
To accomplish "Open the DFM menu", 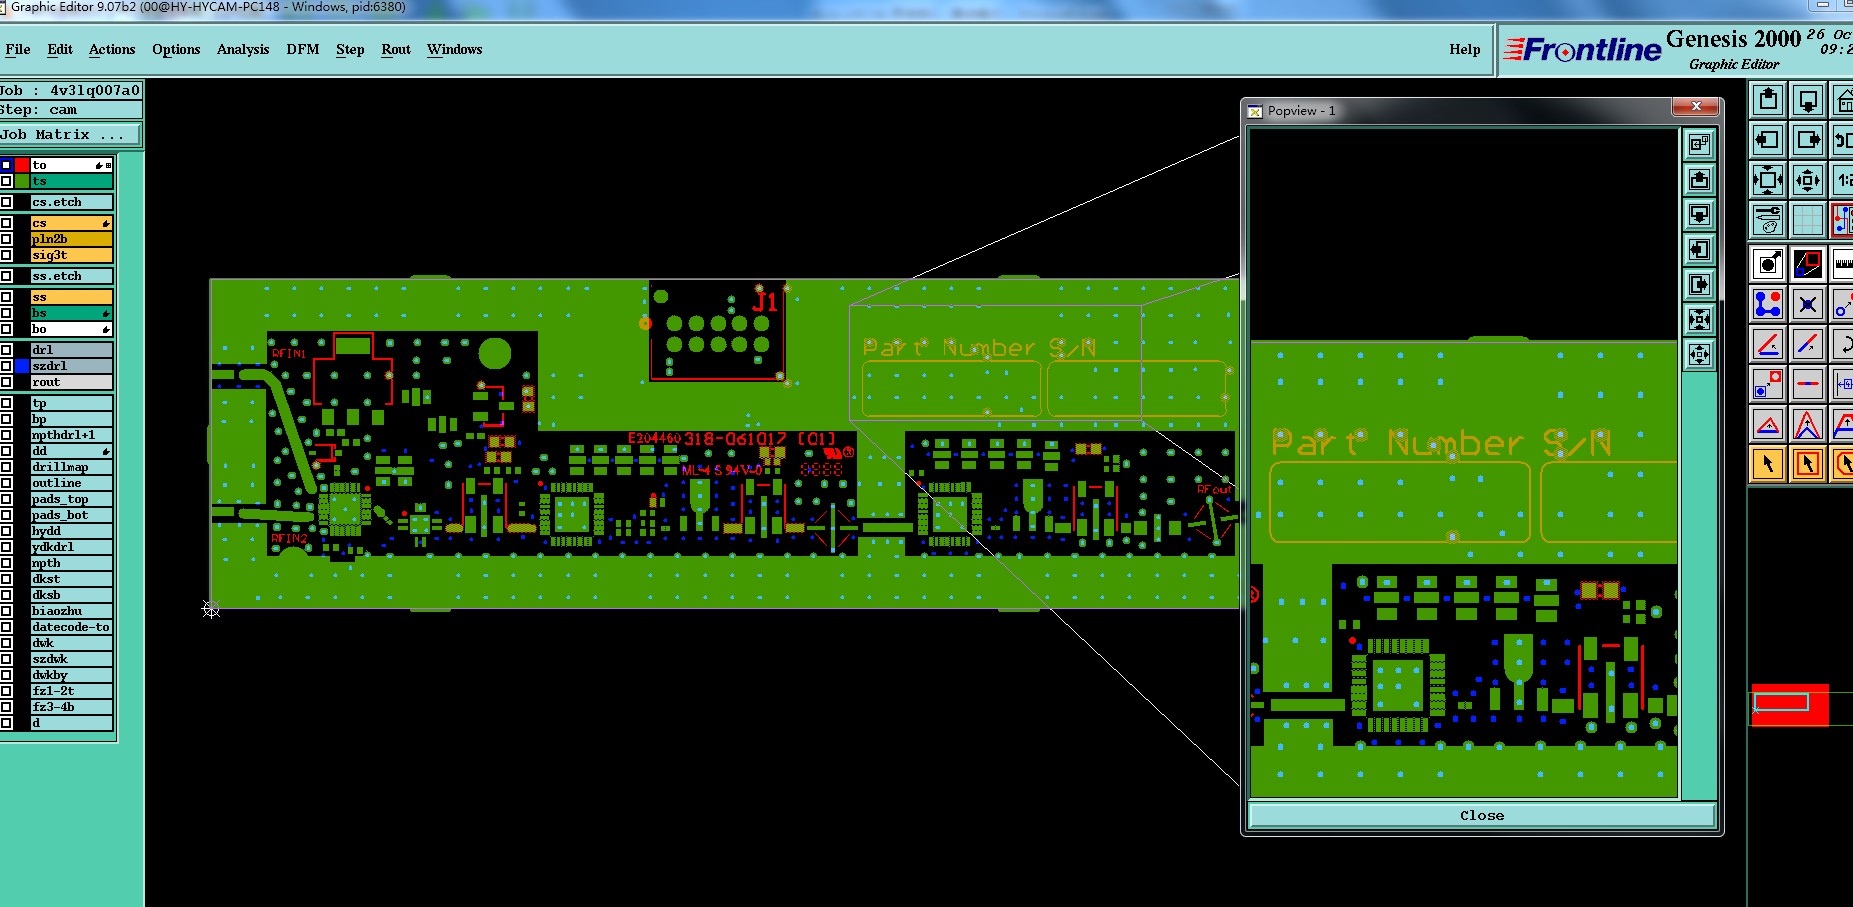I will (x=303, y=49).
